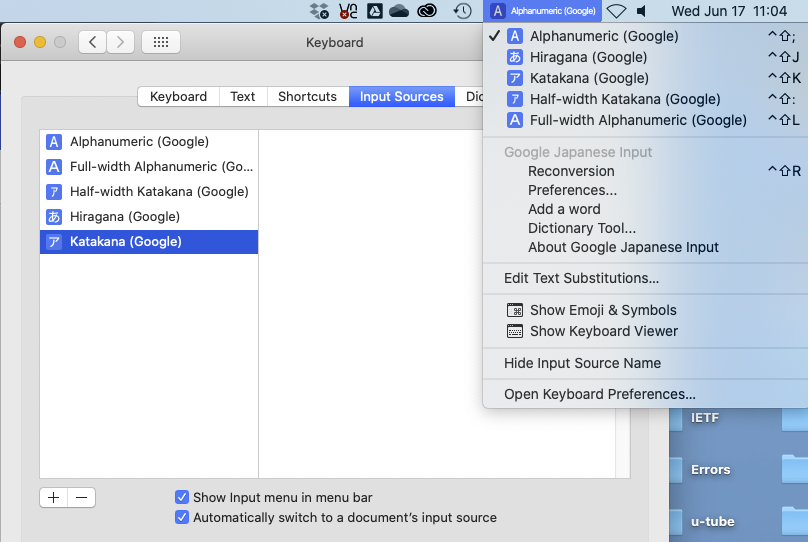
Task: Click the Show Emoji & Symbols icon
Action: tap(515, 310)
